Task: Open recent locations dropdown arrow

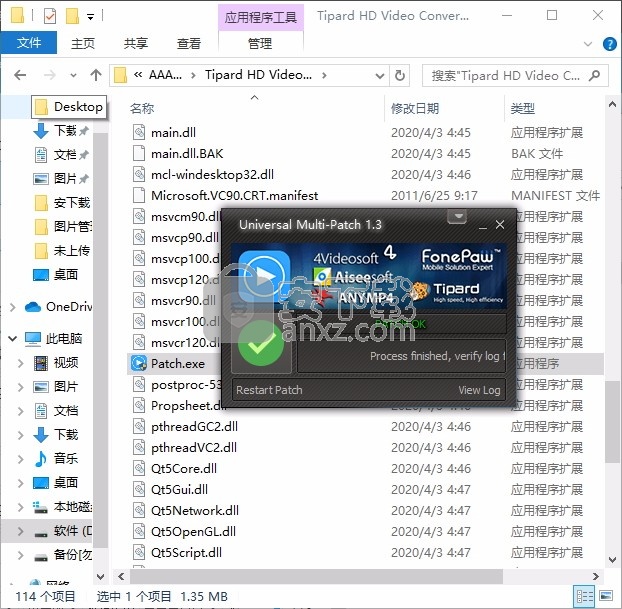Action: tap(73, 75)
